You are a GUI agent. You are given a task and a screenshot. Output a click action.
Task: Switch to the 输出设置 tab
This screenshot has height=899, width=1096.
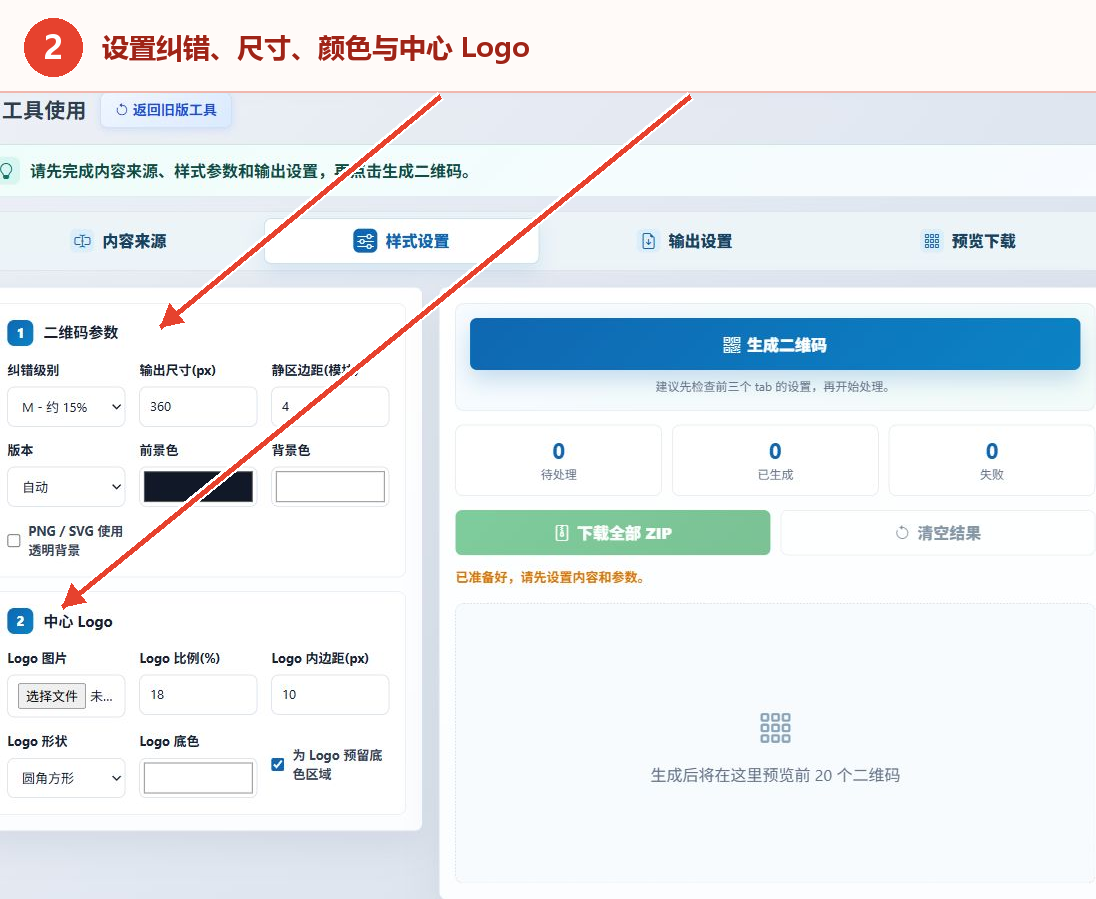(x=685, y=241)
